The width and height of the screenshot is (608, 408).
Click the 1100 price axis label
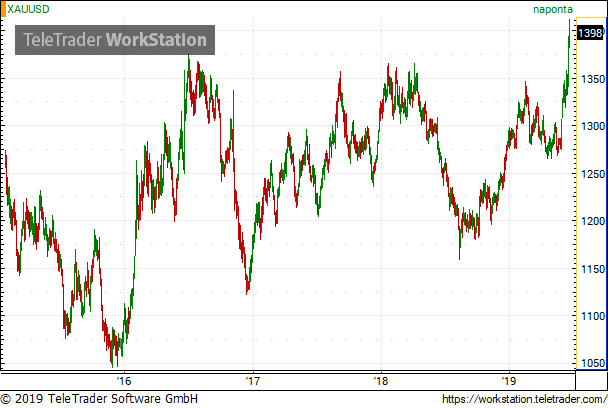593,316
